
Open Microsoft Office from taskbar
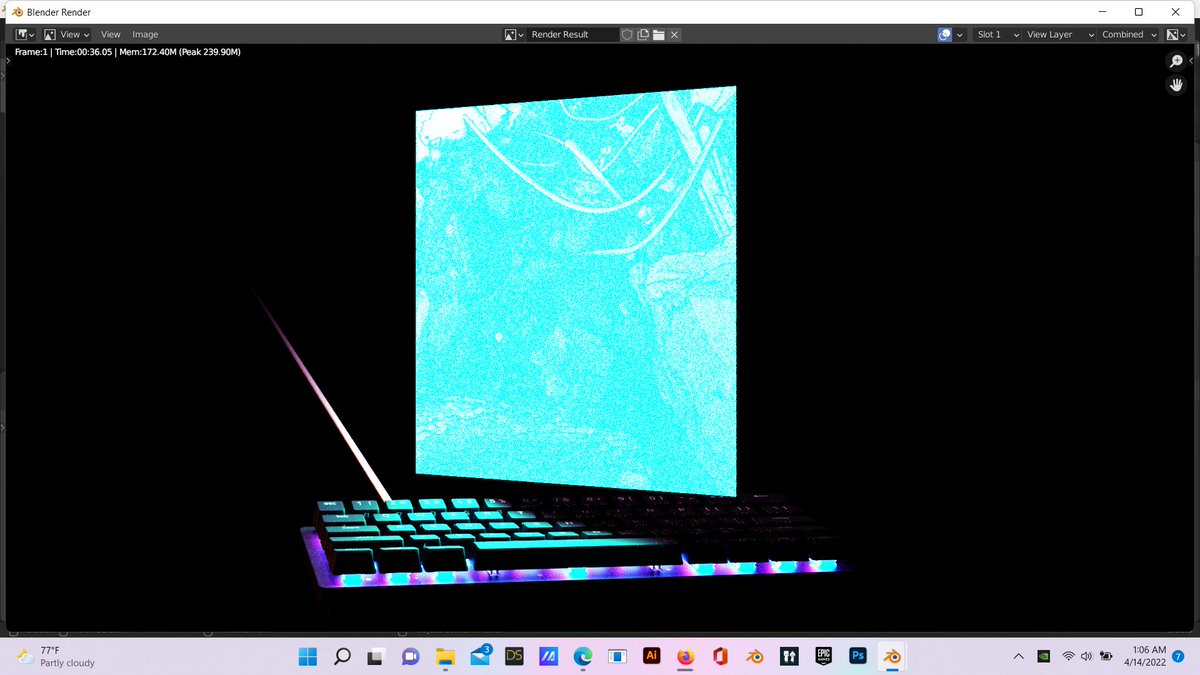click(x=720, y=656)
